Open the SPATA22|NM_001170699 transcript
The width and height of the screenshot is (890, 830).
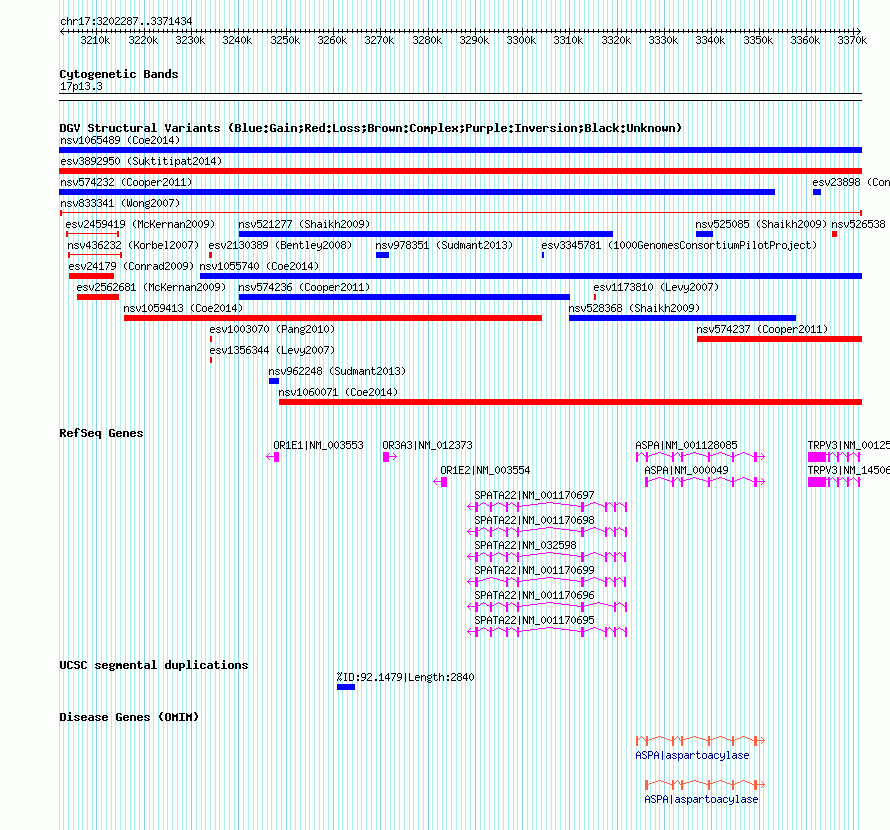point(547,581)
